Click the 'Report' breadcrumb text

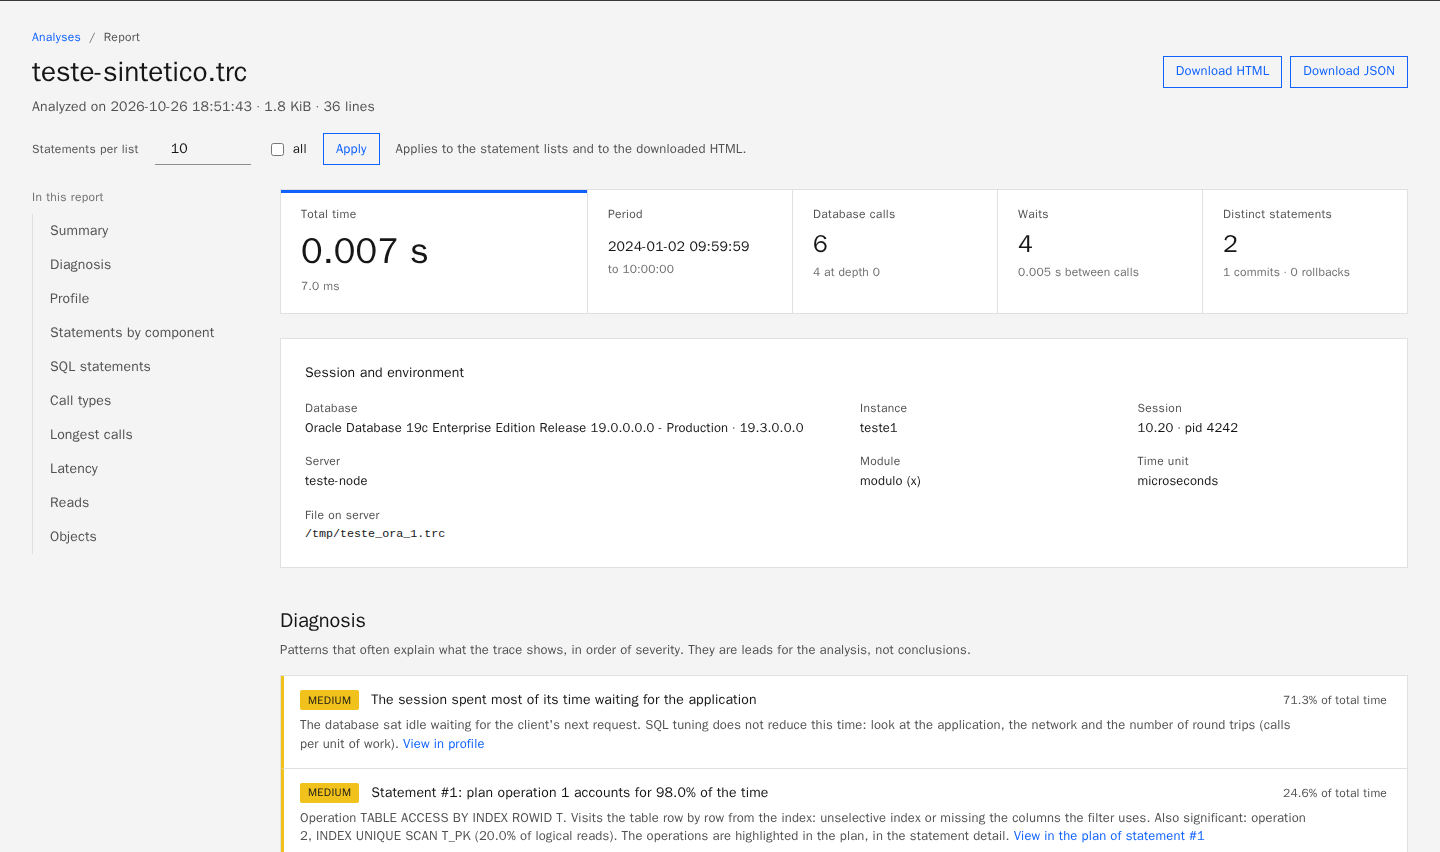click(122, 37)
